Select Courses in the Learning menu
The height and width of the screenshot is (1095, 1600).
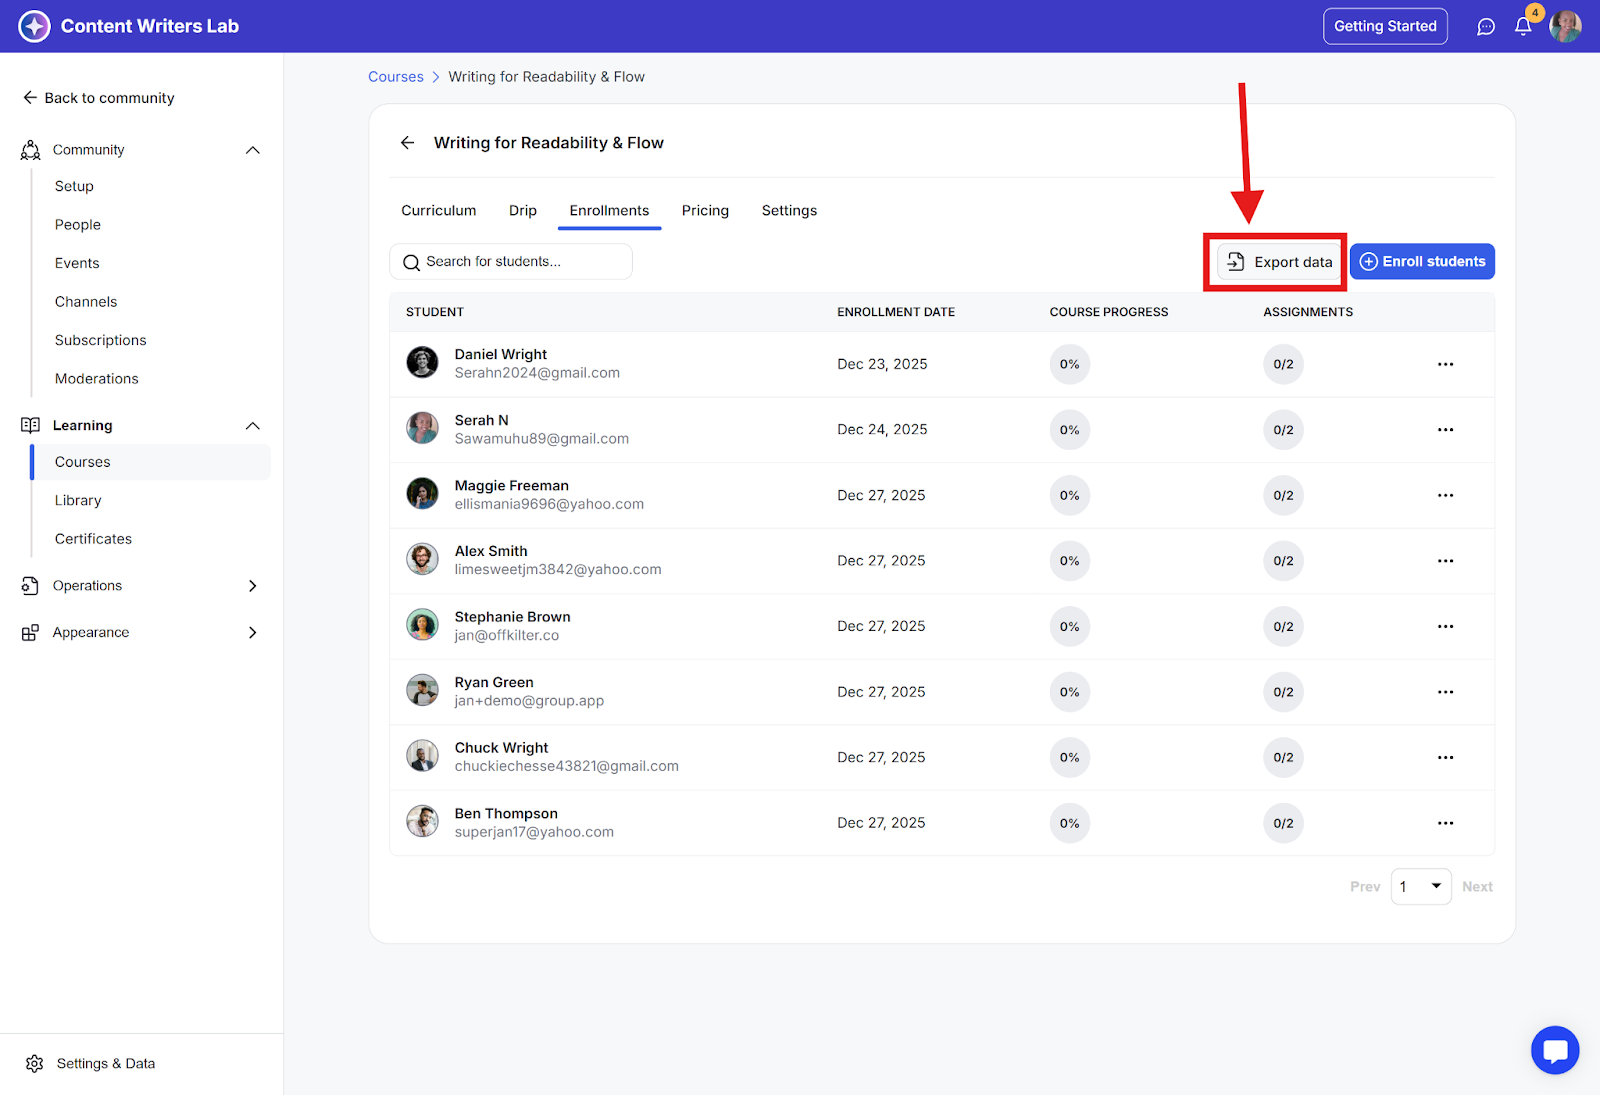151,462
